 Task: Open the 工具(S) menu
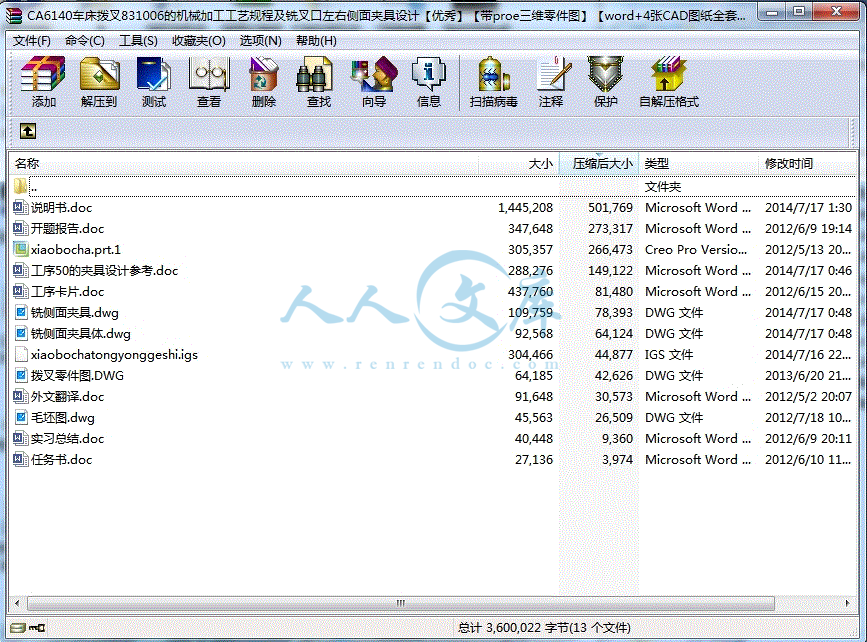tap(138, 40)
